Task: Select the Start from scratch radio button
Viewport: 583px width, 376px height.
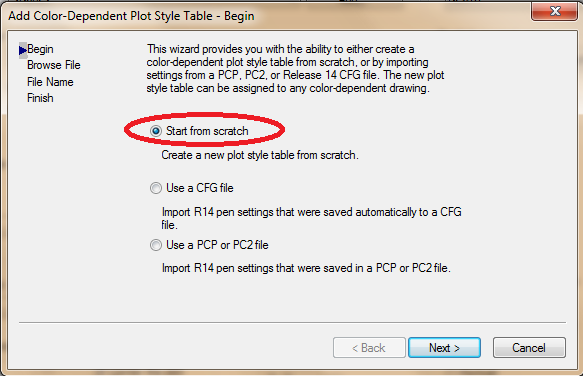Action: click(x=156, y=131)
